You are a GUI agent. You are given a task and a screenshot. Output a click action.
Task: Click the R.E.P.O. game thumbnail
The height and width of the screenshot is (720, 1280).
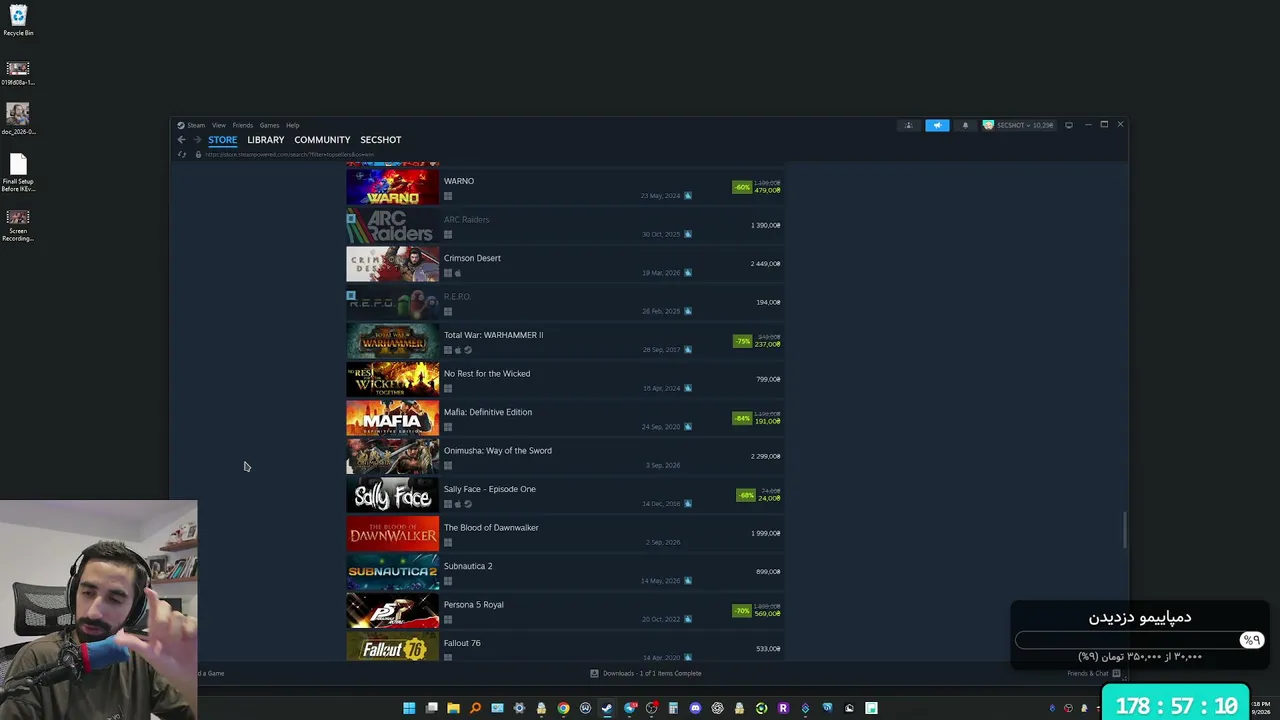(392, 303)
